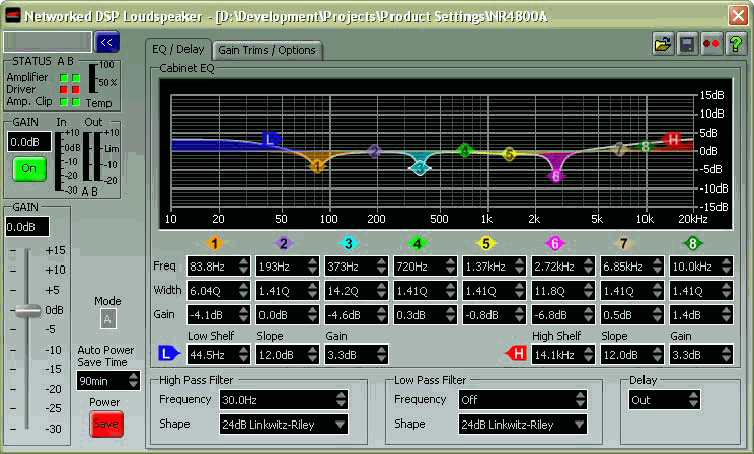The image size is (754, 454).
Task: Collapse side panel with << button
Action: tap(107, 42)
